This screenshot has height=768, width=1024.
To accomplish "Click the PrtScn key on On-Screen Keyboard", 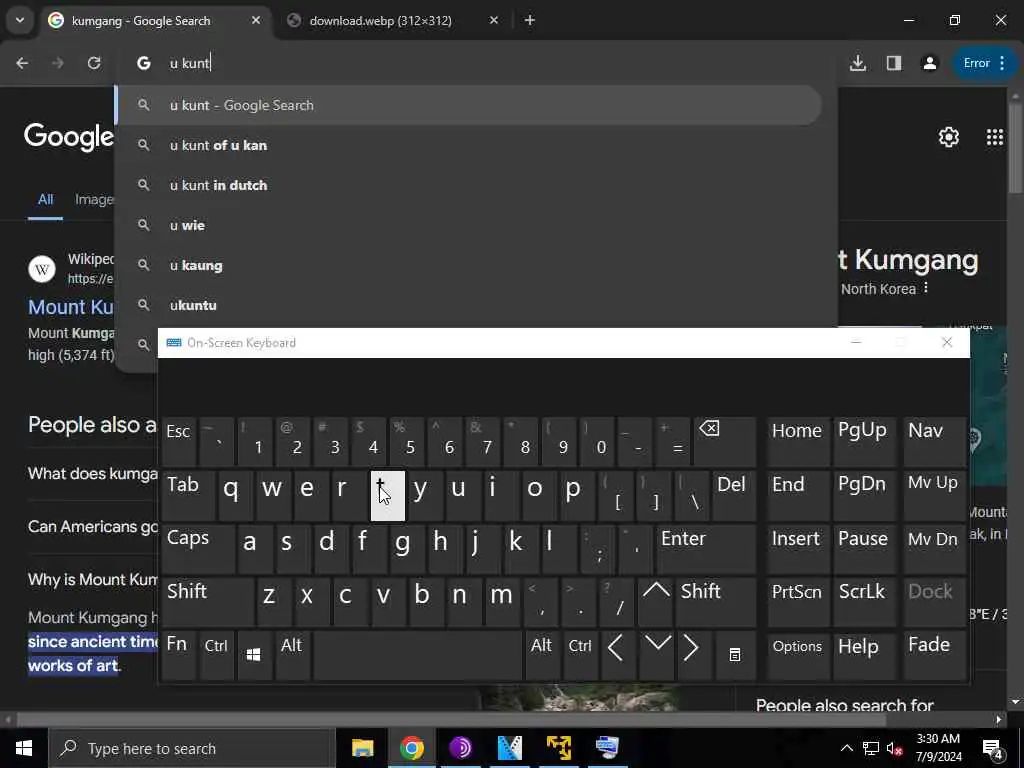I will (797, 602).
